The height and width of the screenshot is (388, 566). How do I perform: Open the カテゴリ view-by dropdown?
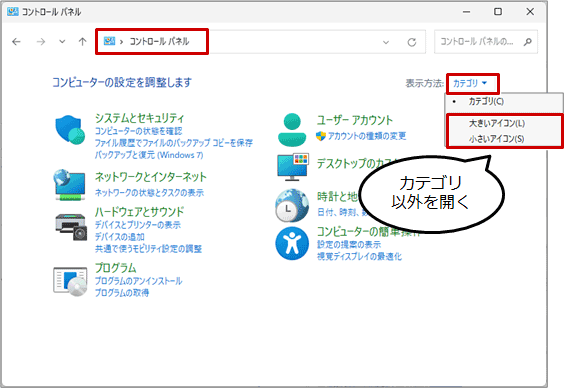point(470,83)
